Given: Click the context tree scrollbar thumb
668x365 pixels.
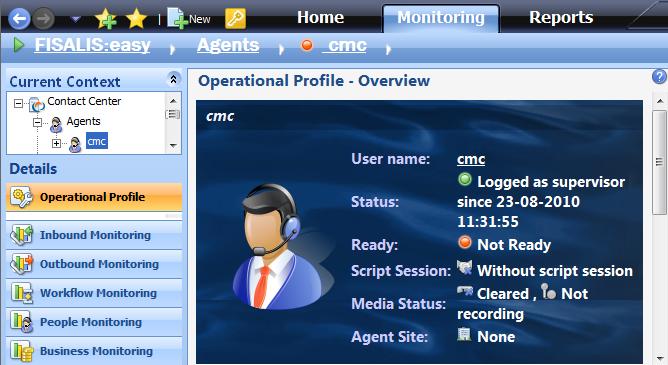Looking at the screenshot, I should [x=173, y=114].
